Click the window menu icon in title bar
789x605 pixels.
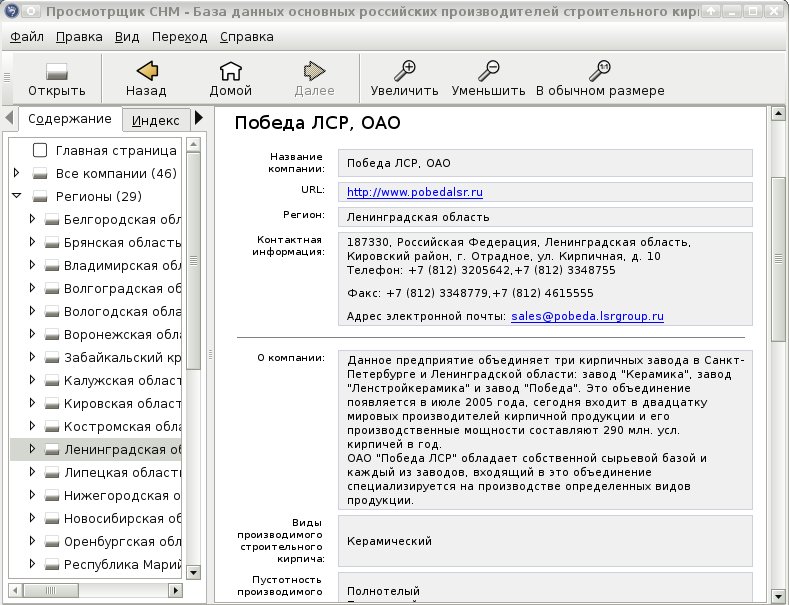coord(12,10)
